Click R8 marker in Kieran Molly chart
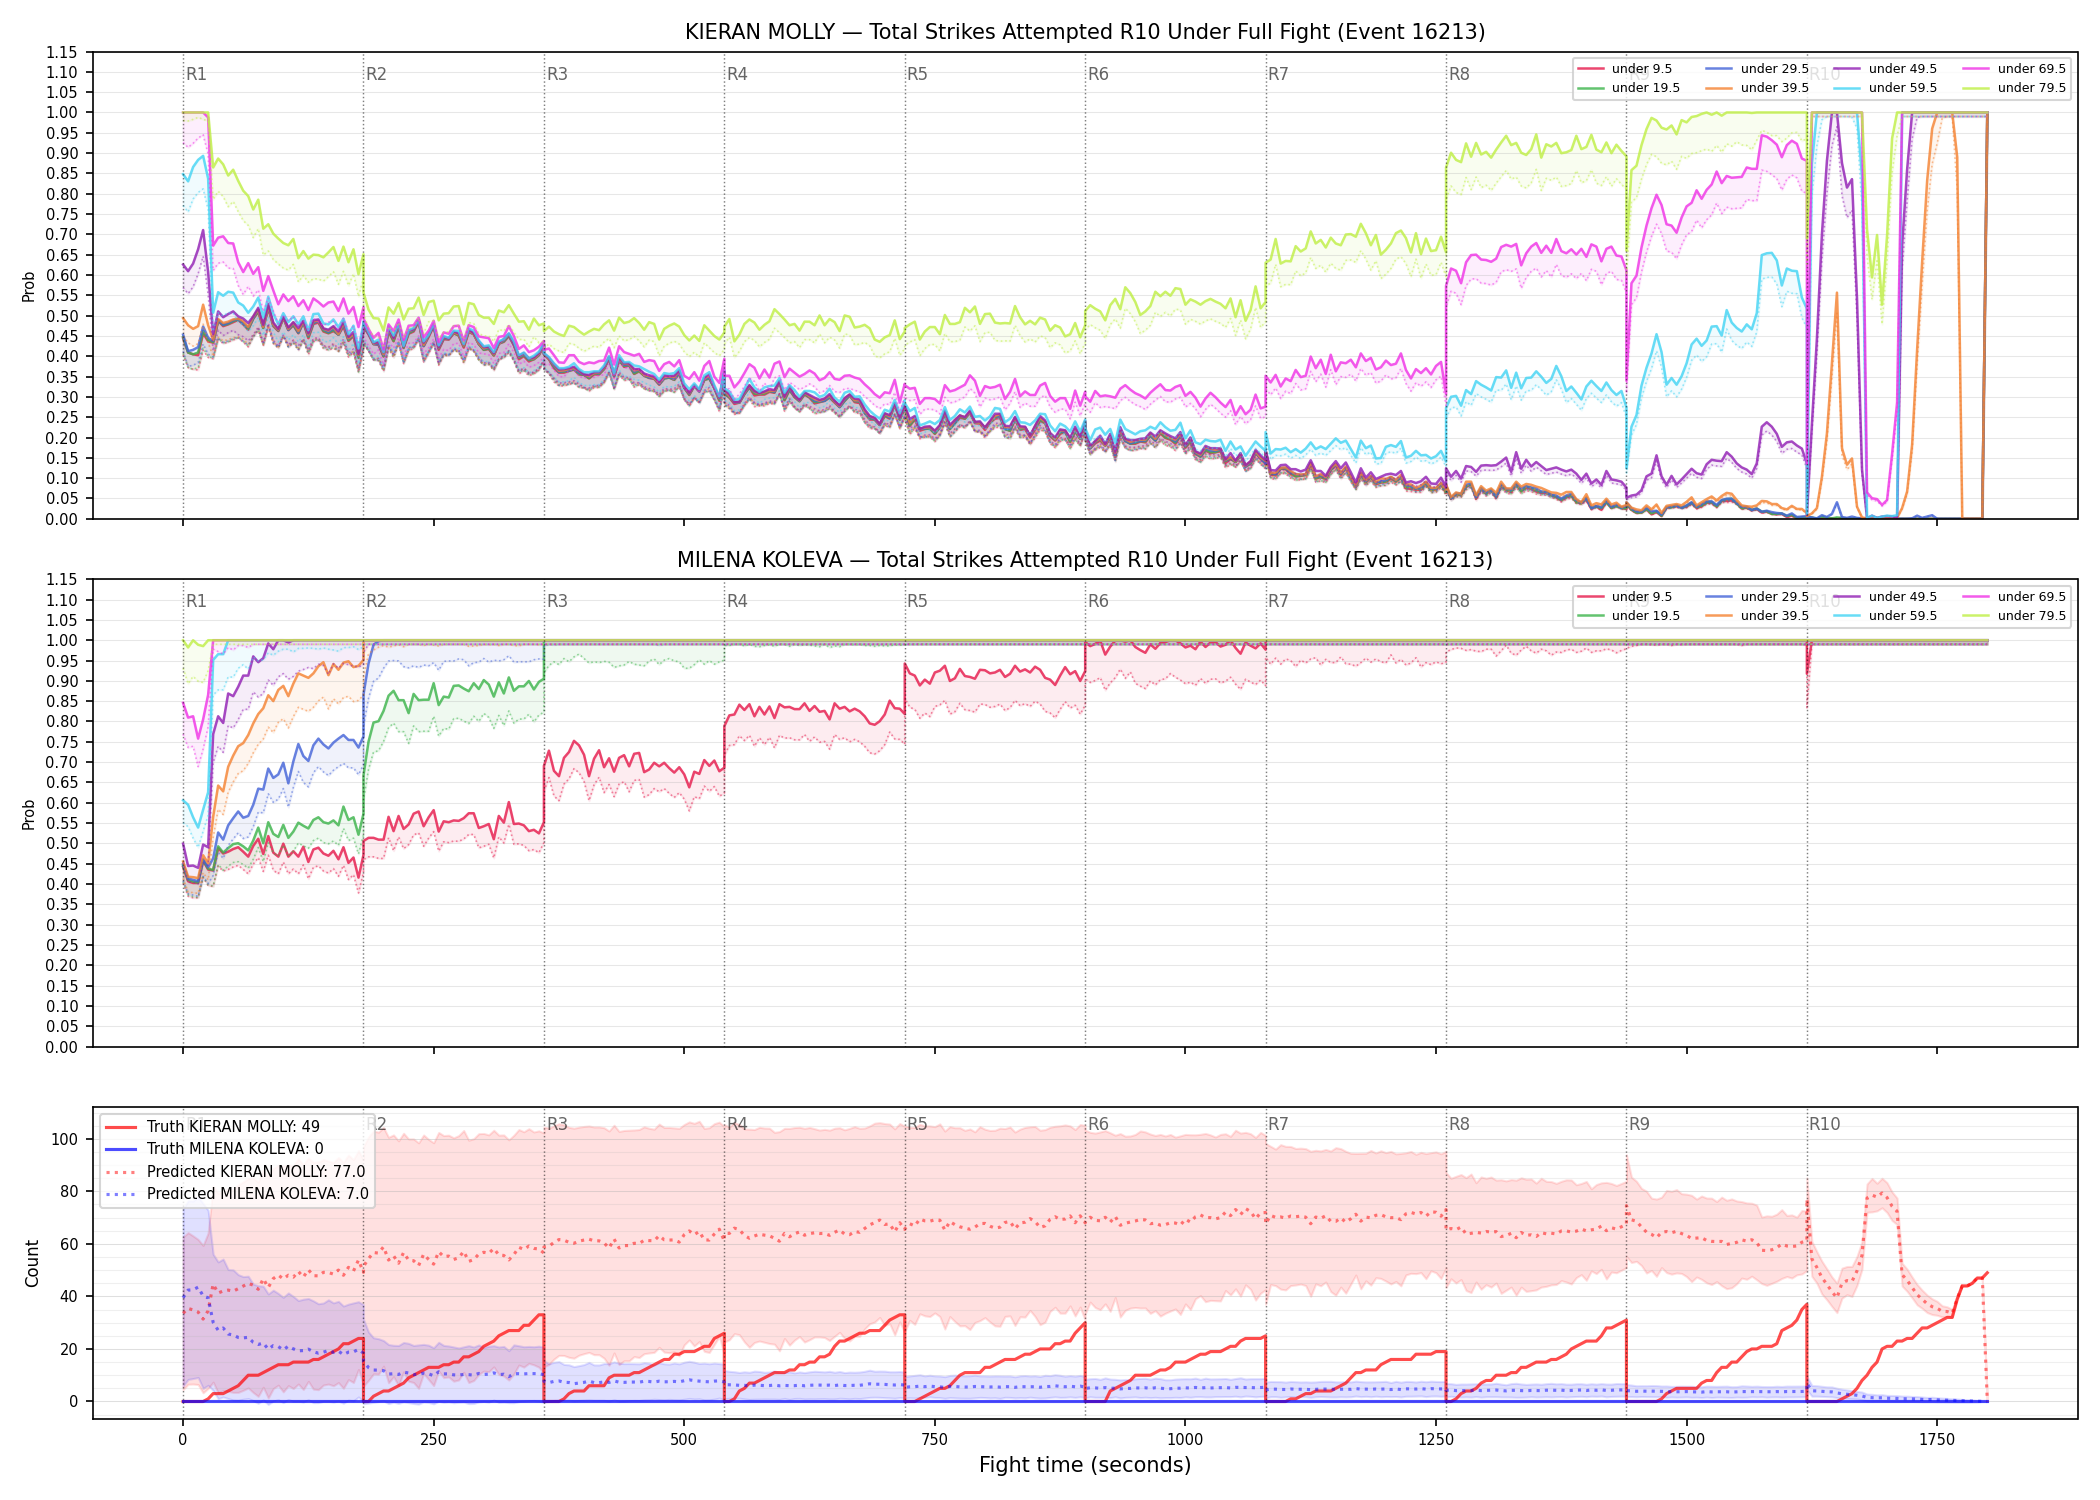This screenshot has width=2100, height=1500. tap(1459, 74)
